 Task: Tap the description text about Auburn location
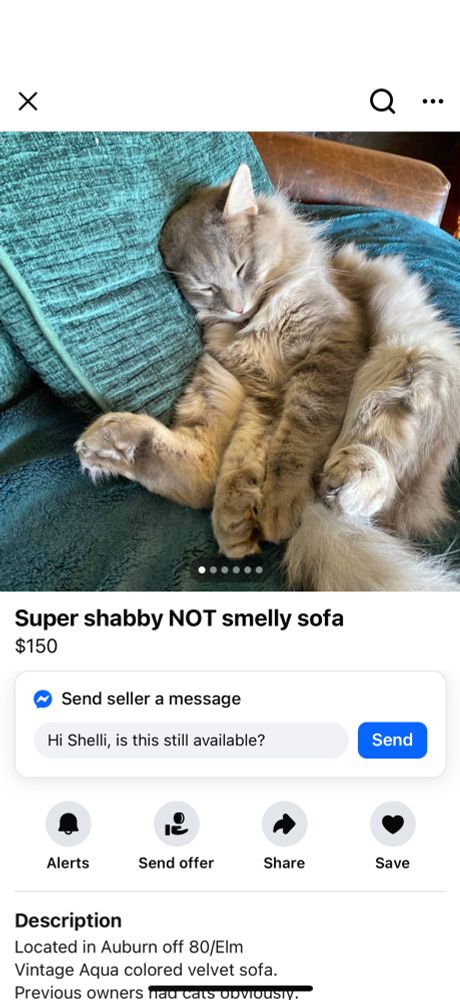pyautogui.click(x=129, y=947)
